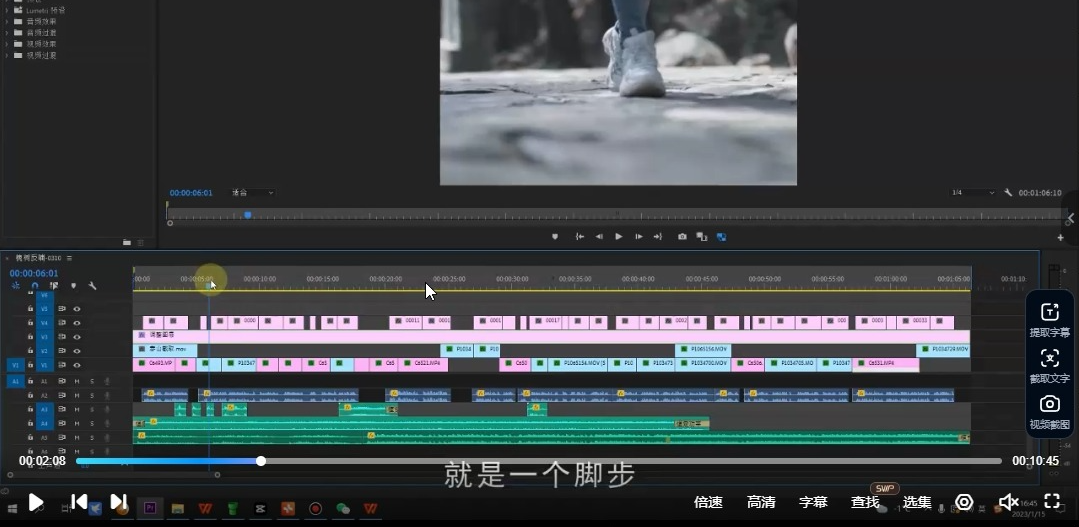Click the comparison view icon
This screenshot has height=527, width=1079.
coord(702,237)
